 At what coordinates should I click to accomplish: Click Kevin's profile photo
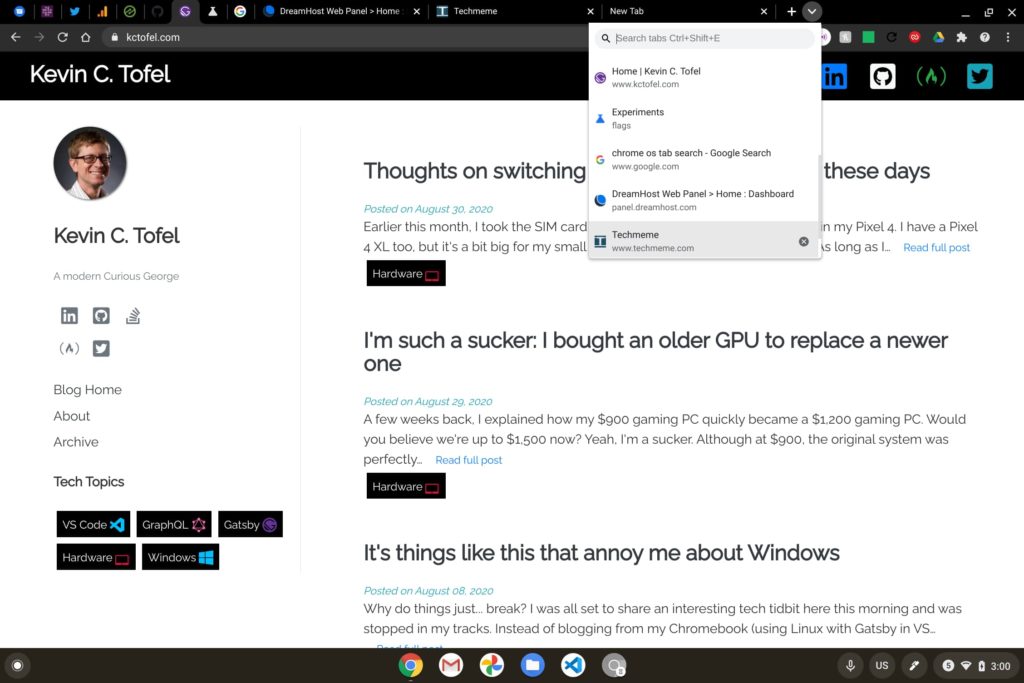point(90,163)
